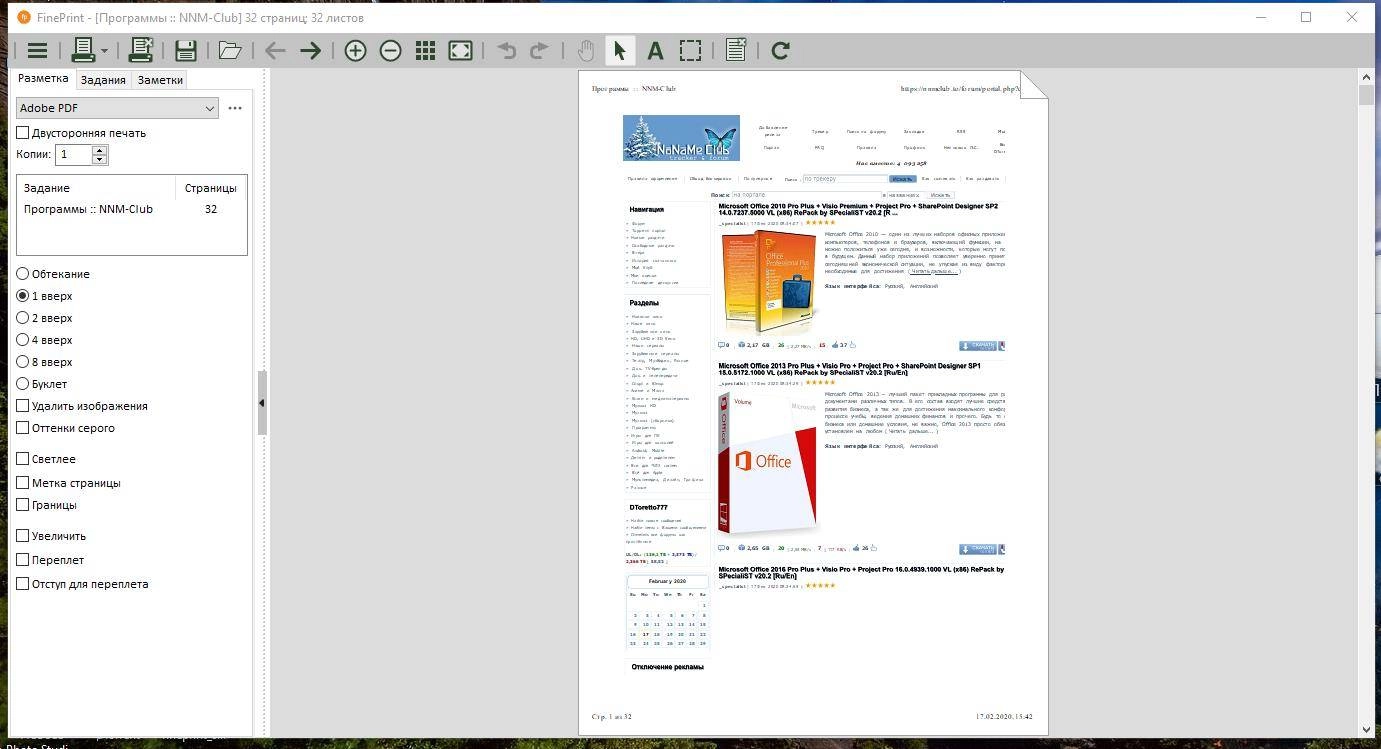Open printer options ellipsis button

click(x=235, y=108)
